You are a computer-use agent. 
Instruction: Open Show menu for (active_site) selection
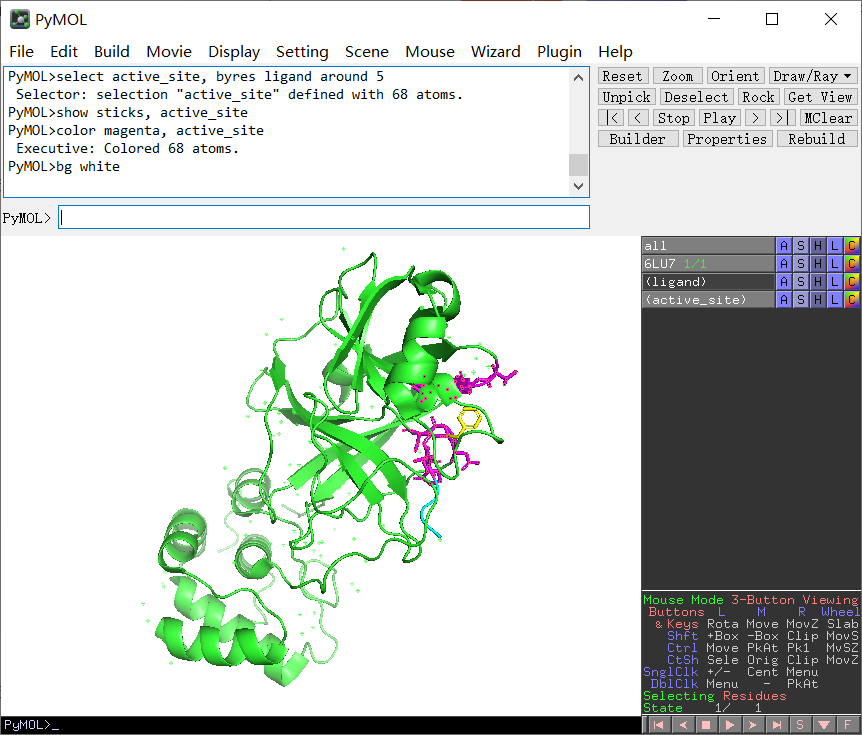(x=801, y=300)
